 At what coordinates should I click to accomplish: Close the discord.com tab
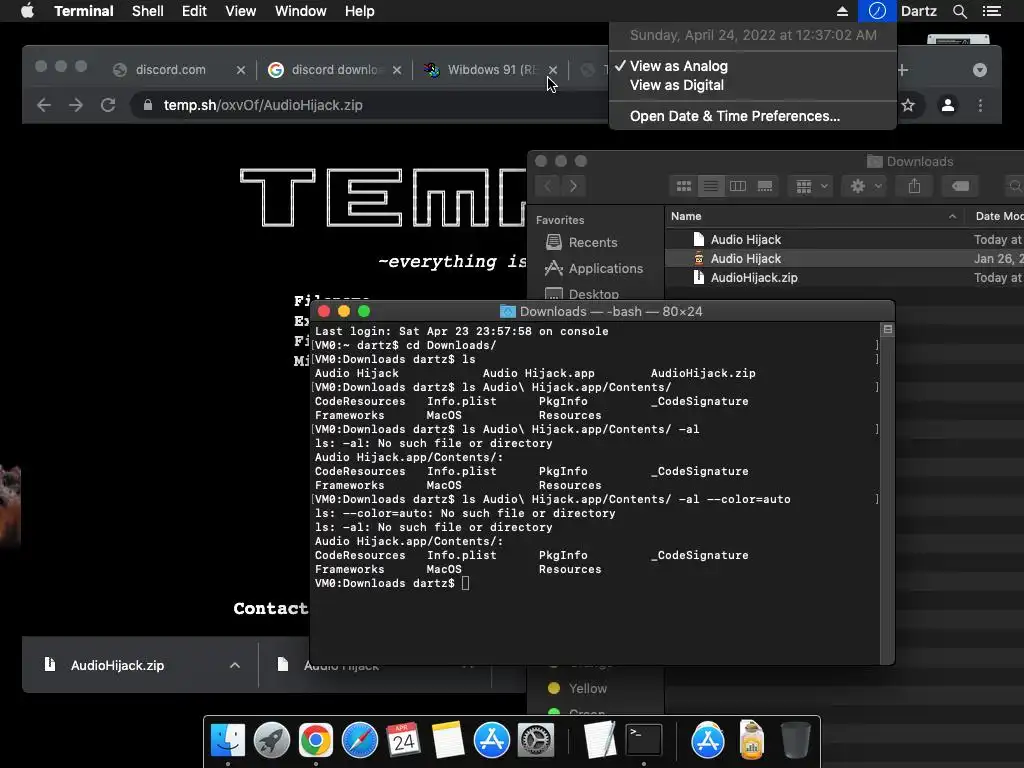[x=240, y=70]
